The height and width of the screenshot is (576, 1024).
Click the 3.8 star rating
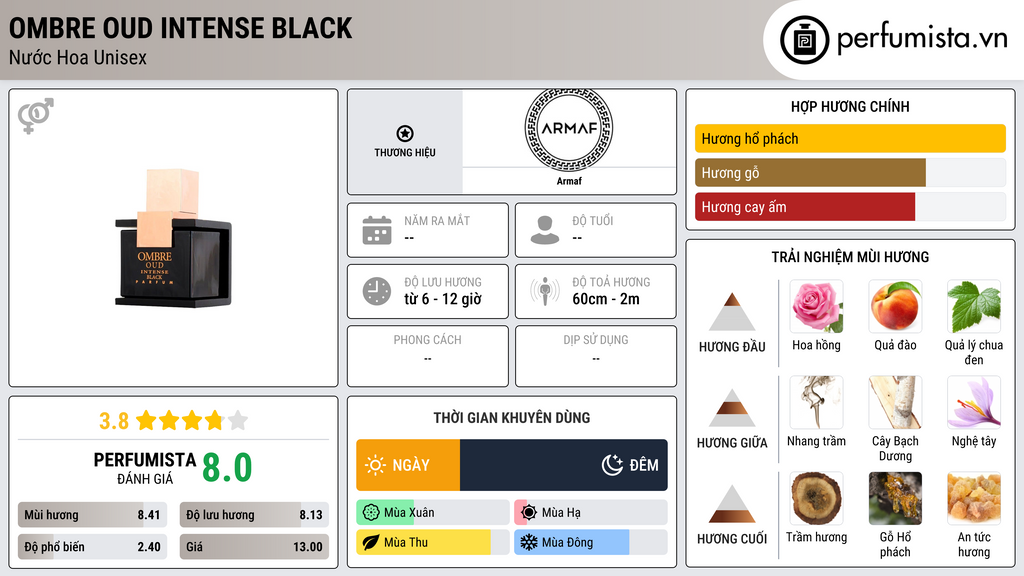point(173,420)
